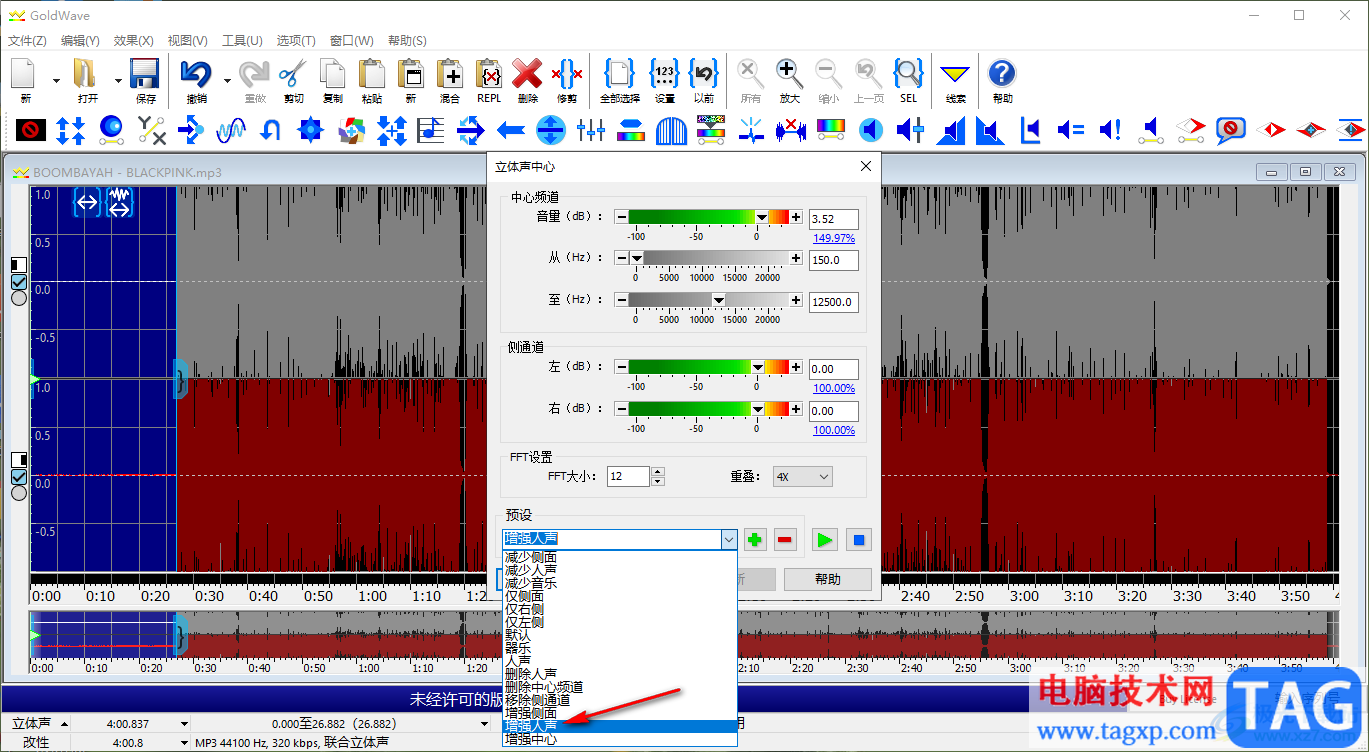This screenshot has width=1369, height=752.
Task: Click the New file toolbar icon
Action: click(25, 75)
